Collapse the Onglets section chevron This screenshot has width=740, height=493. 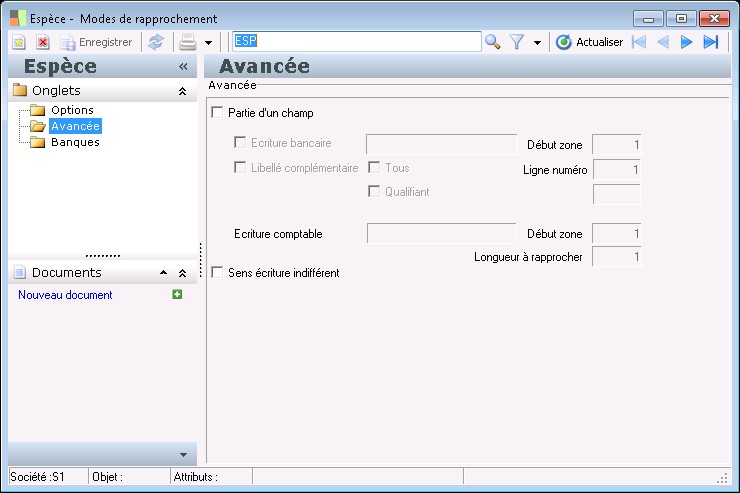(x=182, y=91)
